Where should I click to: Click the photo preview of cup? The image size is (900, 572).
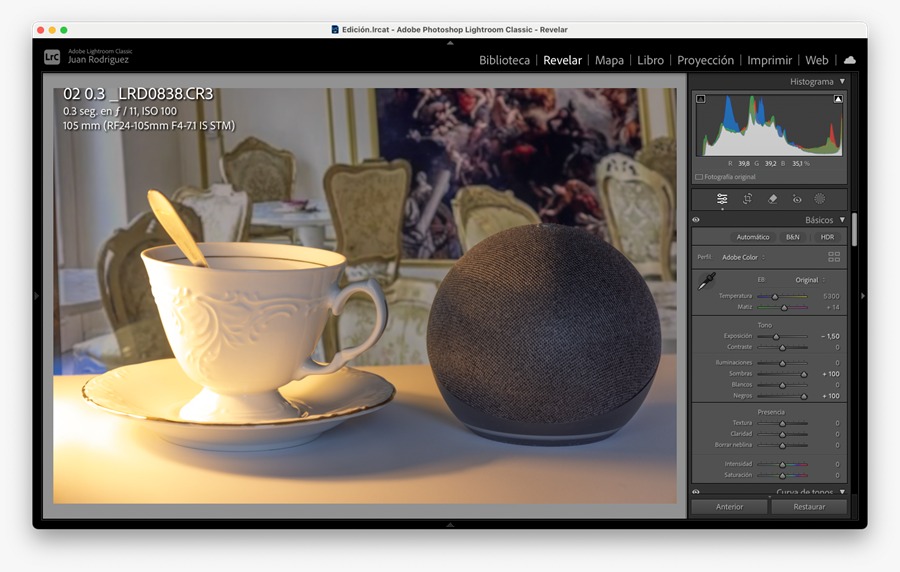[365, 296]
